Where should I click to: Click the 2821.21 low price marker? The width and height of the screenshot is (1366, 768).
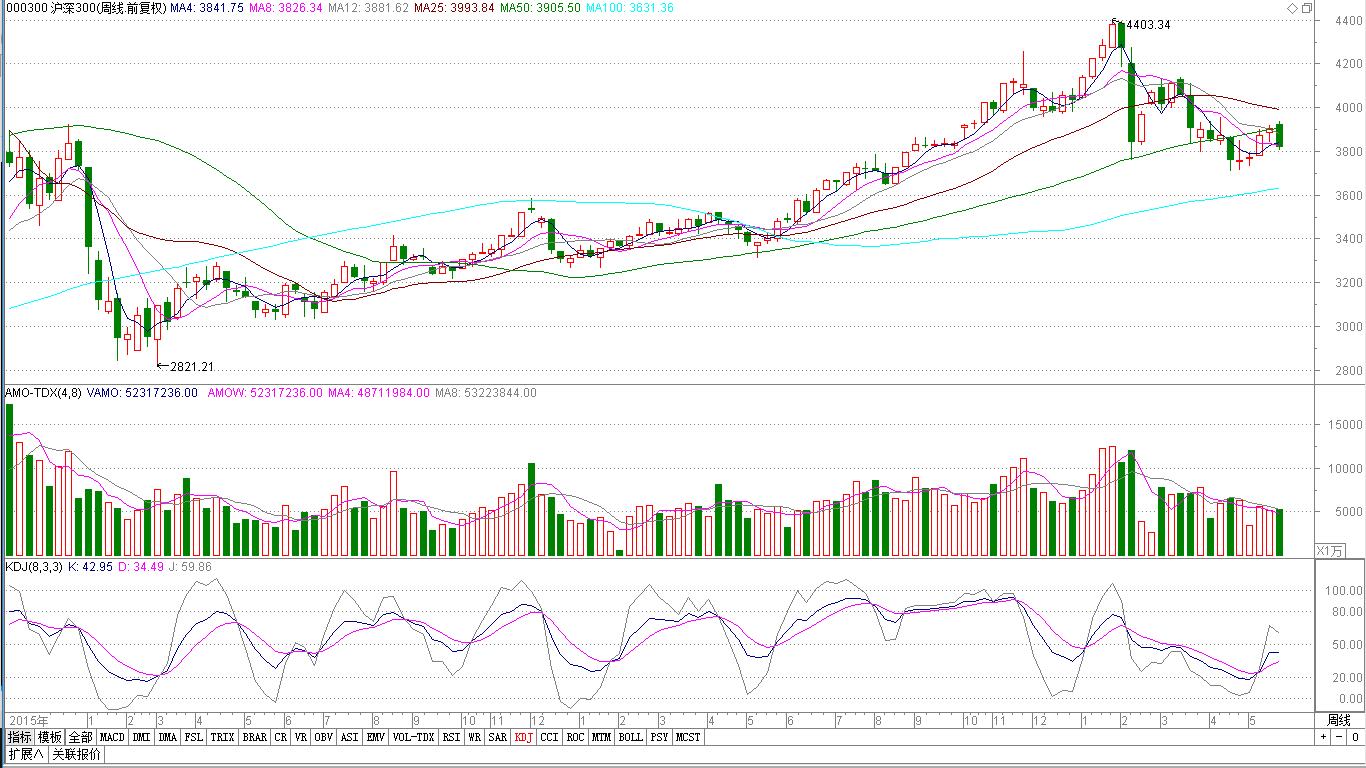pyautogui.click(x=192, y=367)
